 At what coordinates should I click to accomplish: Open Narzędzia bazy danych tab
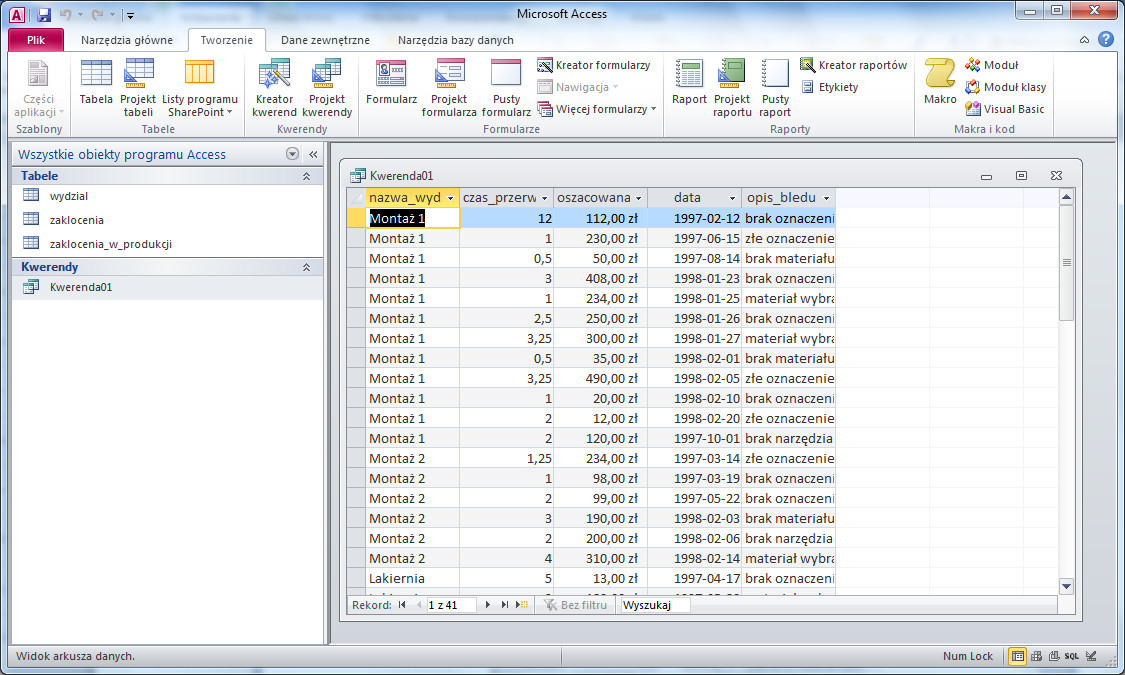(456, 40)
